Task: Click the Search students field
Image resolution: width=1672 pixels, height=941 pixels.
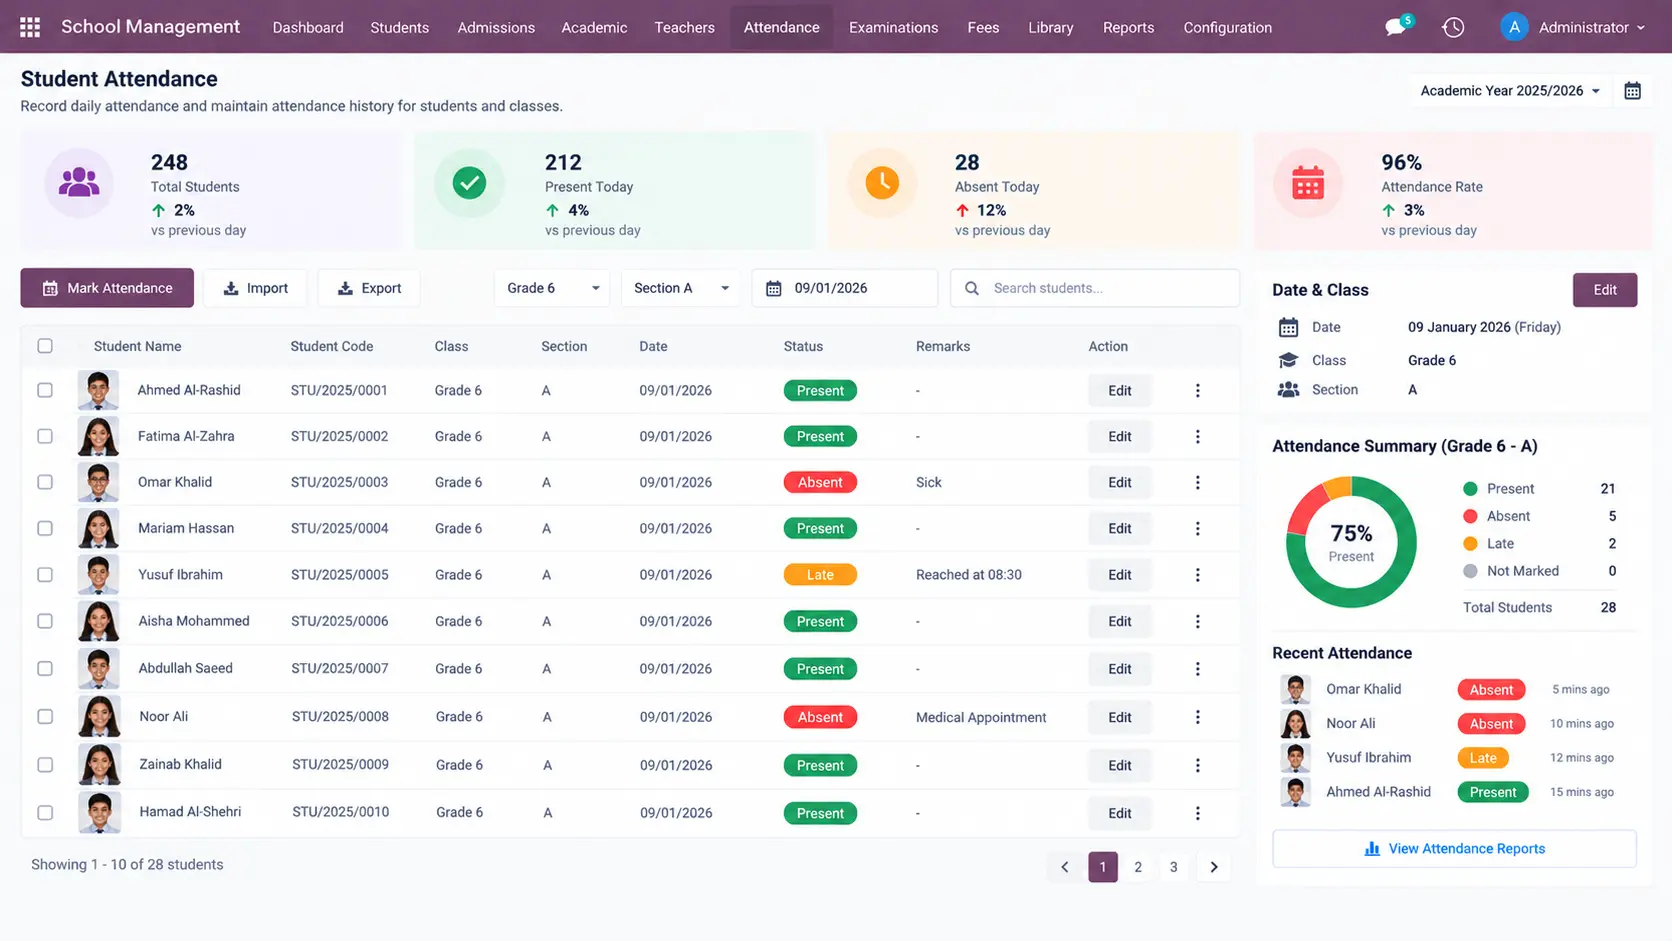Action: coord(1095,288)
